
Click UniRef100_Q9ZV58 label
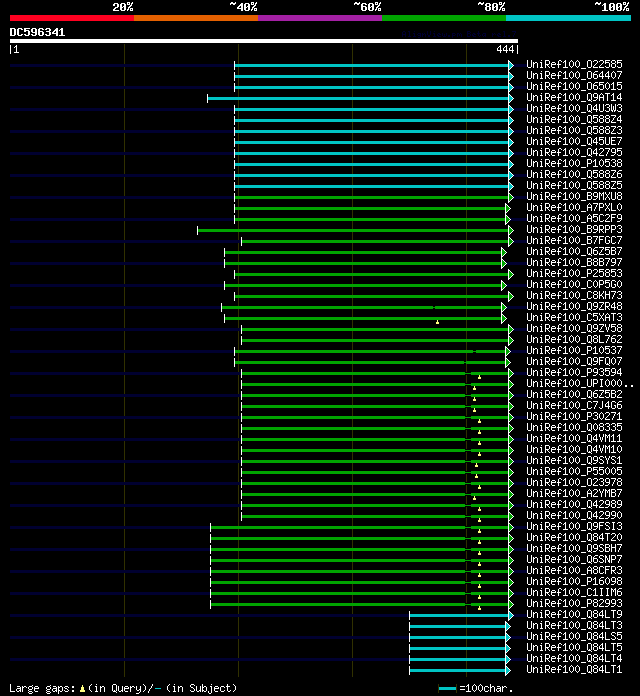coord(574,328)
